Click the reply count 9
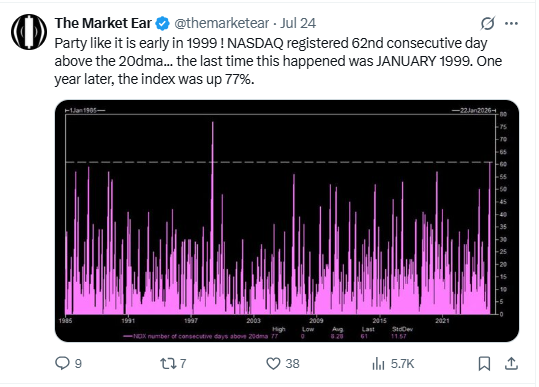The image size is (539, 387). (78, 364)
